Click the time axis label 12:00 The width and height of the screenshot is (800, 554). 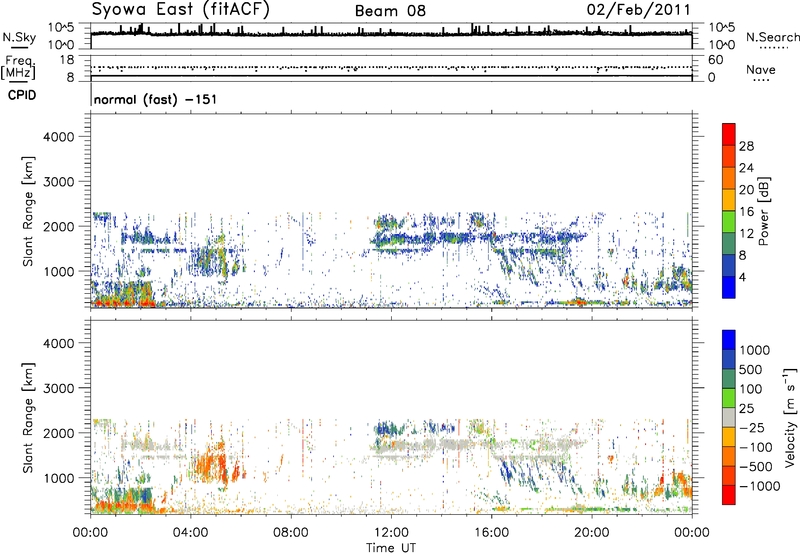click(391, 533)
